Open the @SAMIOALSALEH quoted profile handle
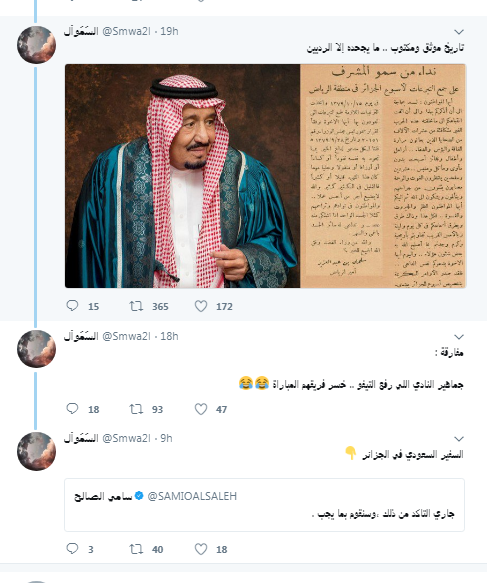This screenshot has width=487, height=583. (192, 496)
